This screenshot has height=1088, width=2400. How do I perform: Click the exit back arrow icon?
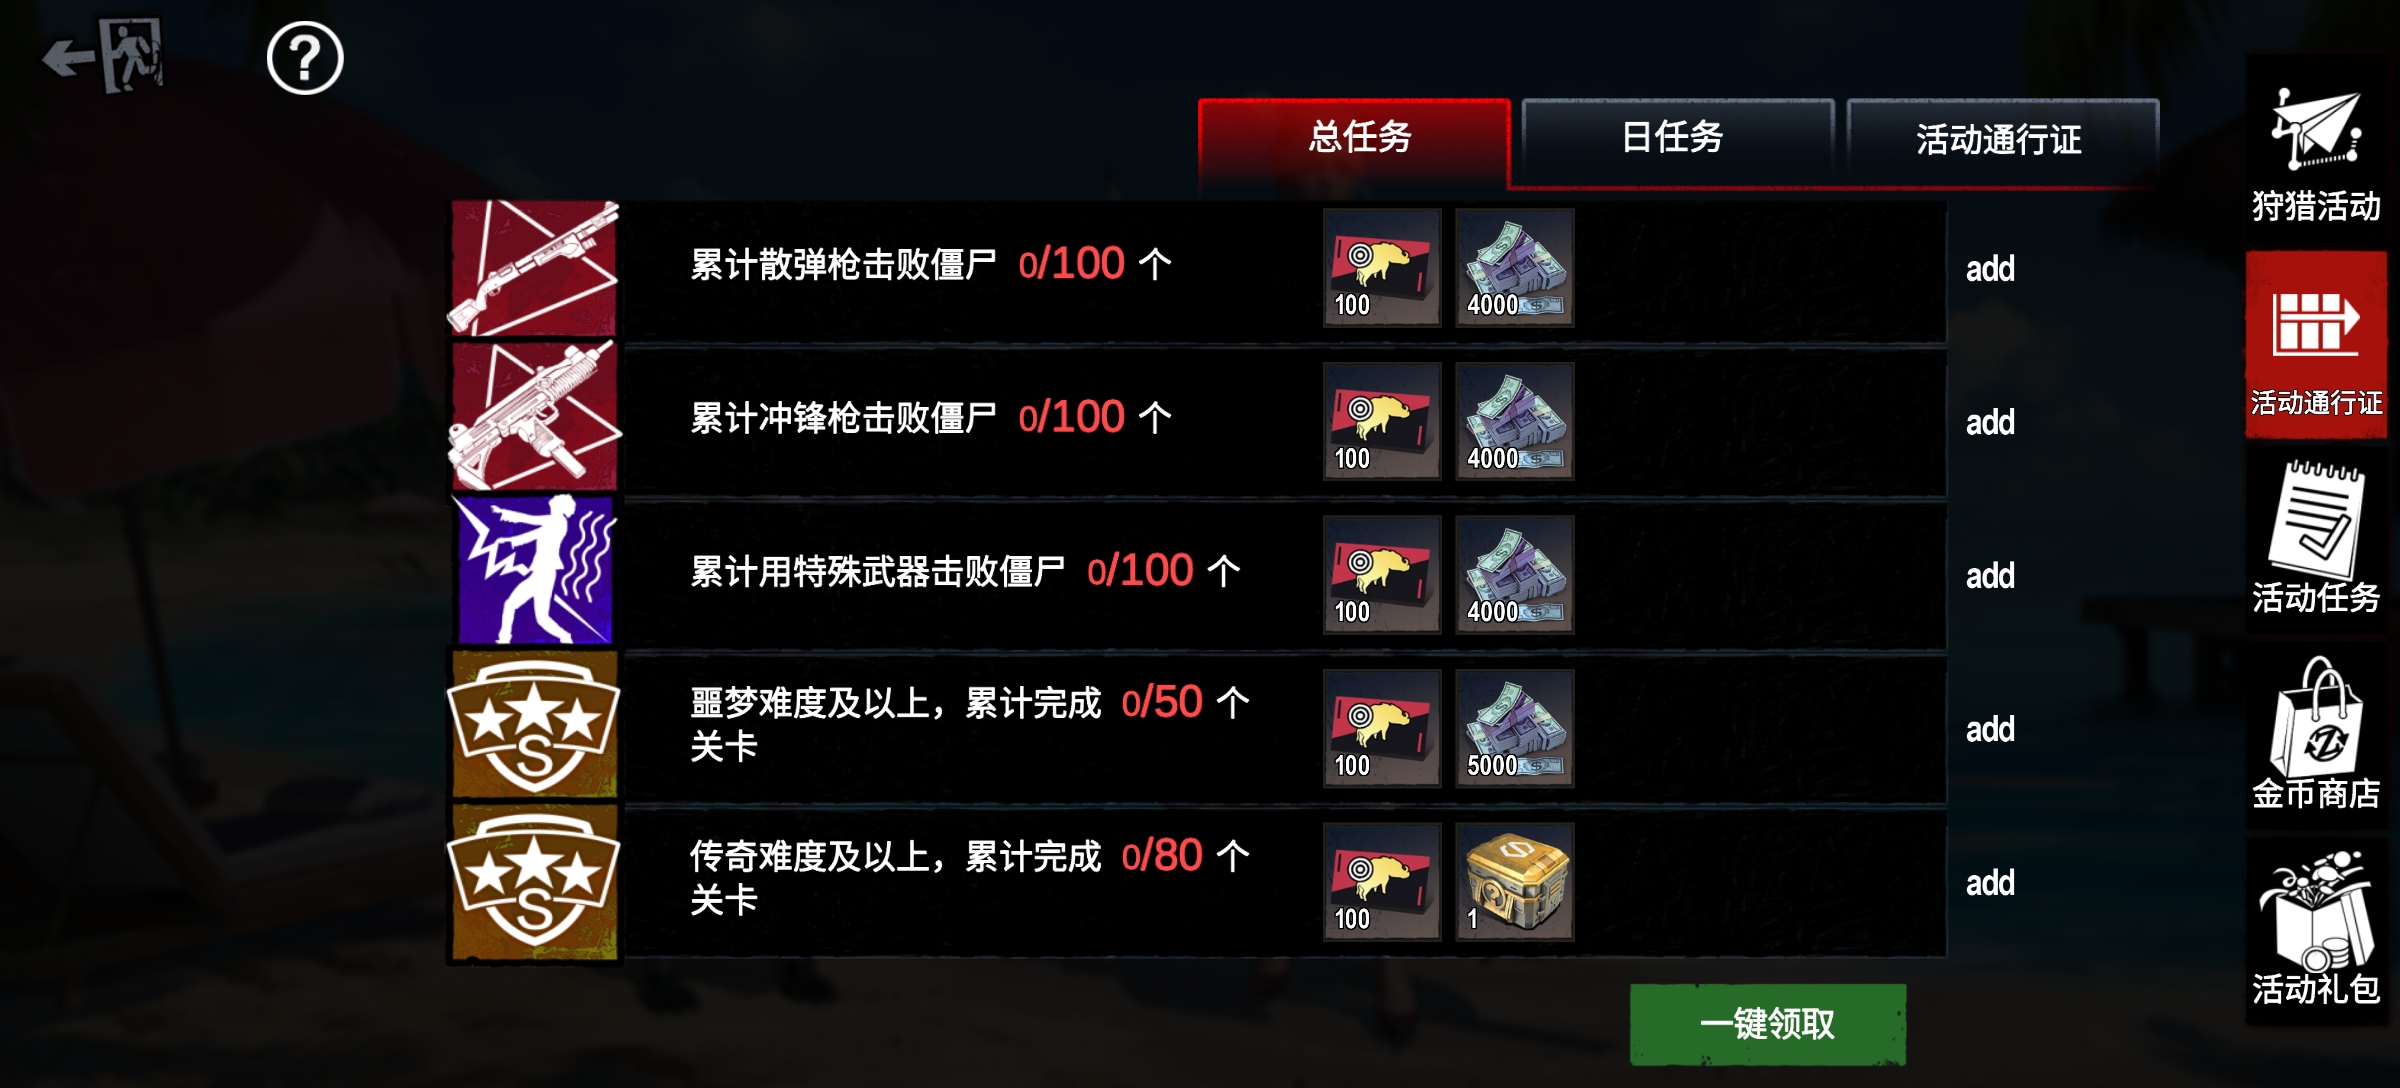point(103,56)
